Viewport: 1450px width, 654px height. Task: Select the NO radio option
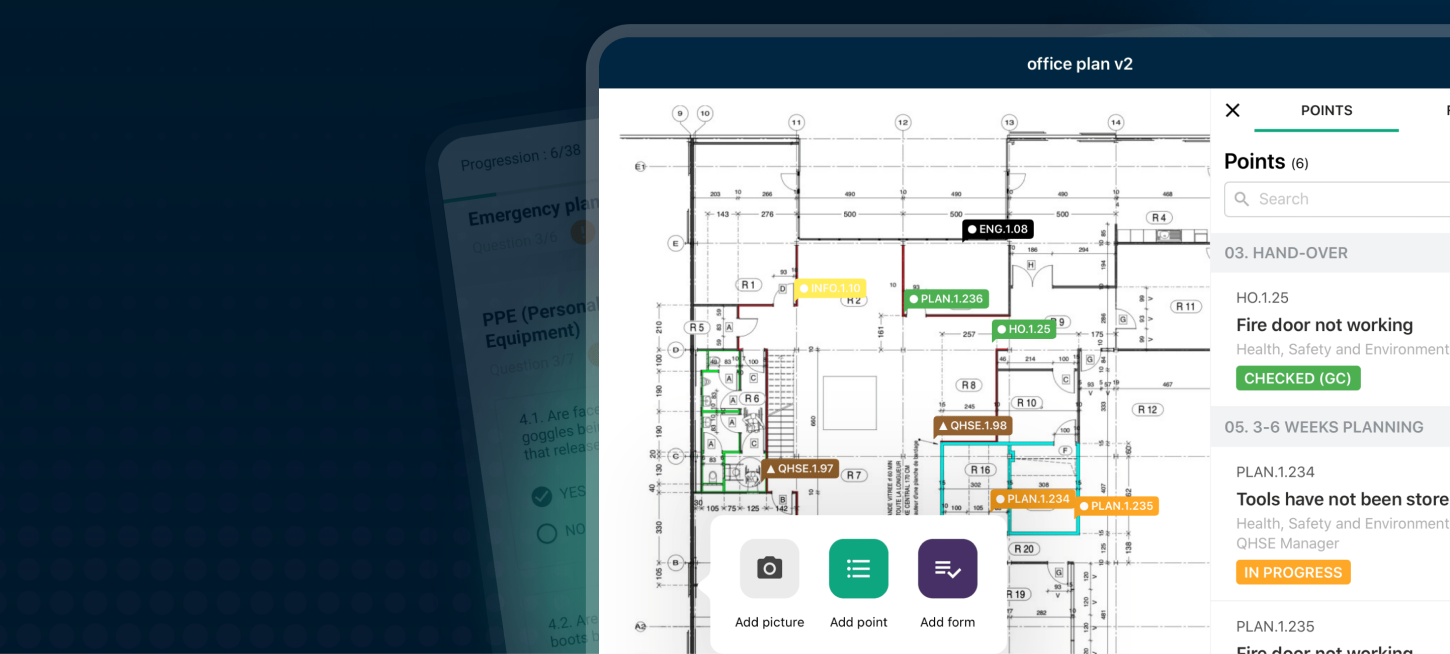546,533
